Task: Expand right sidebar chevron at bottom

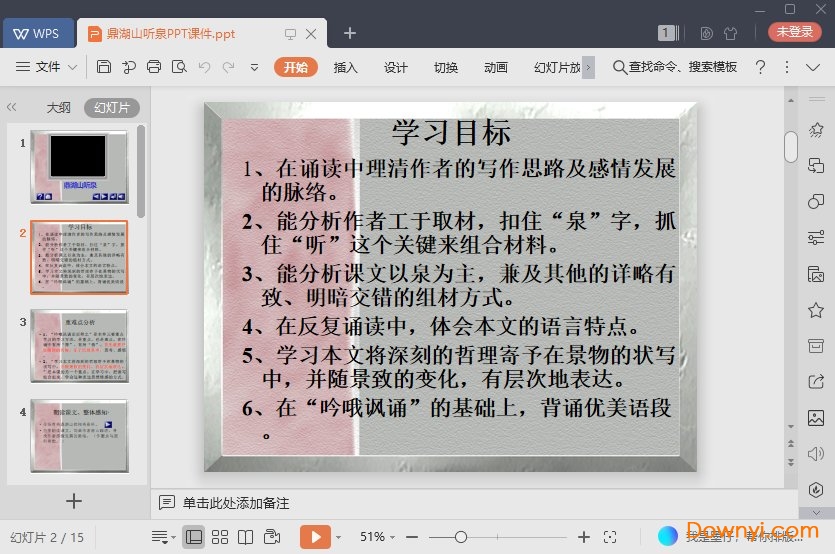Action: (816, 513)
